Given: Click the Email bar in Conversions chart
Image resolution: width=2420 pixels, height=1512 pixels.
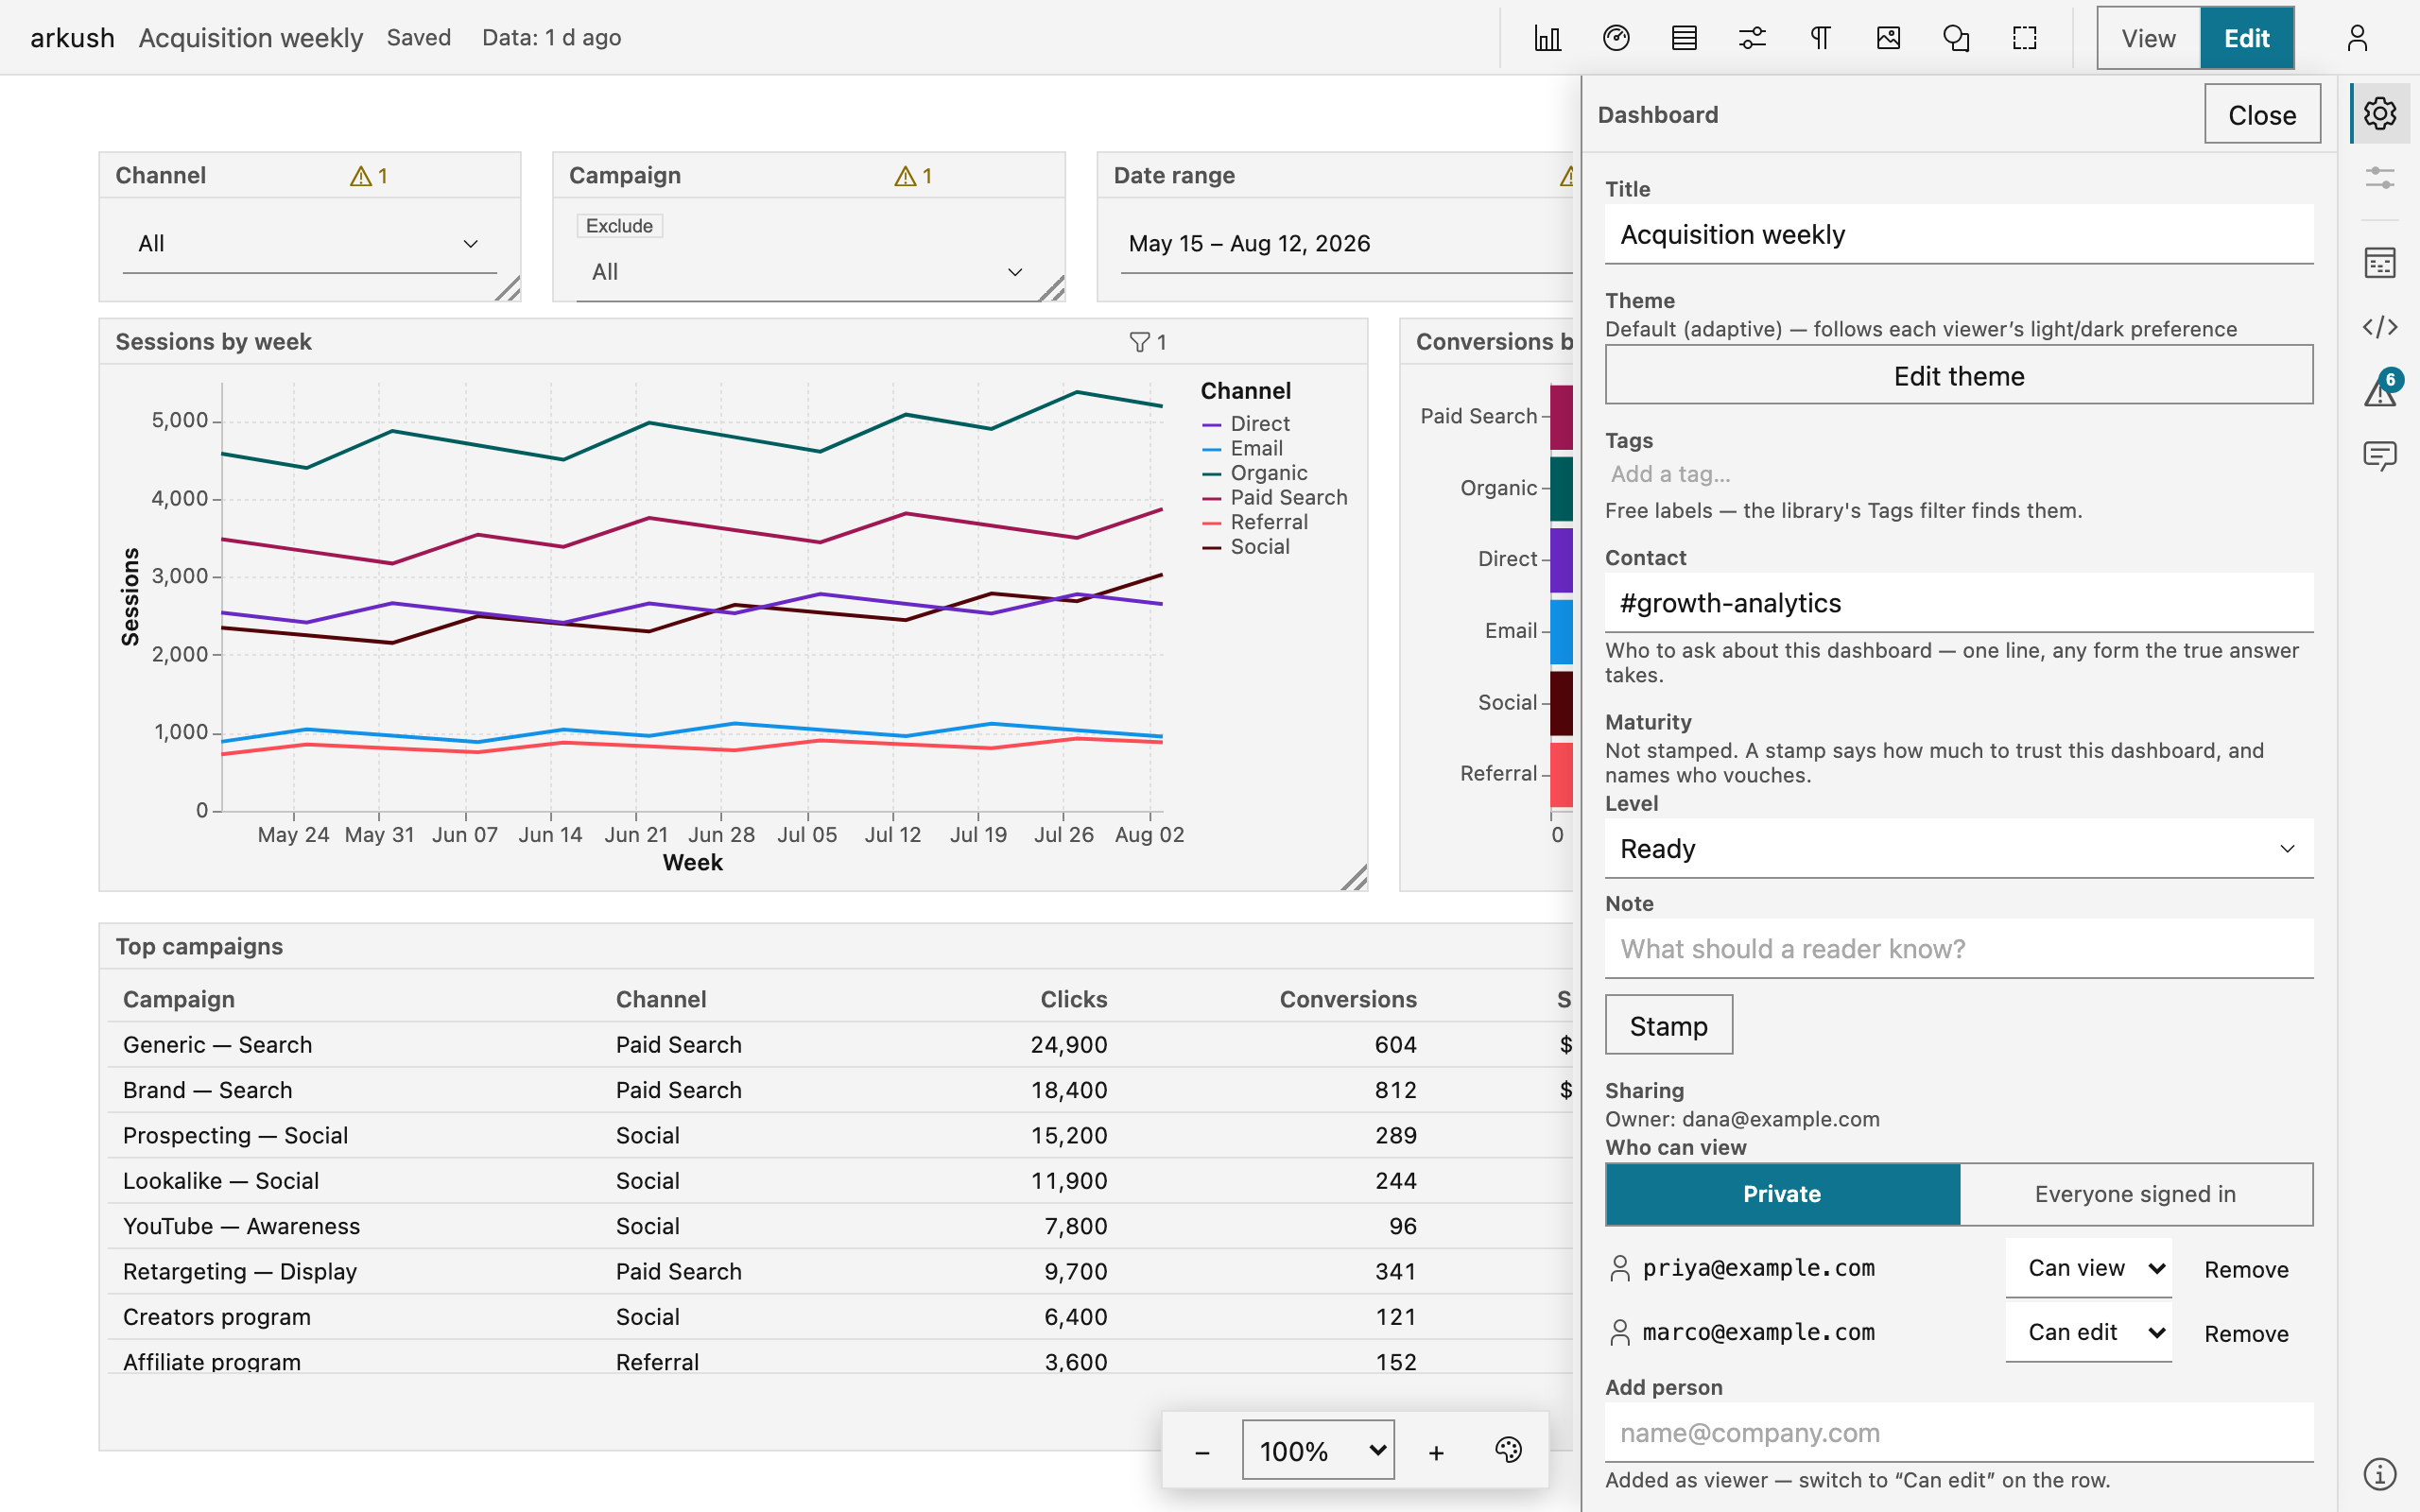Looking at the screenshot, I should coord(1561,632).
